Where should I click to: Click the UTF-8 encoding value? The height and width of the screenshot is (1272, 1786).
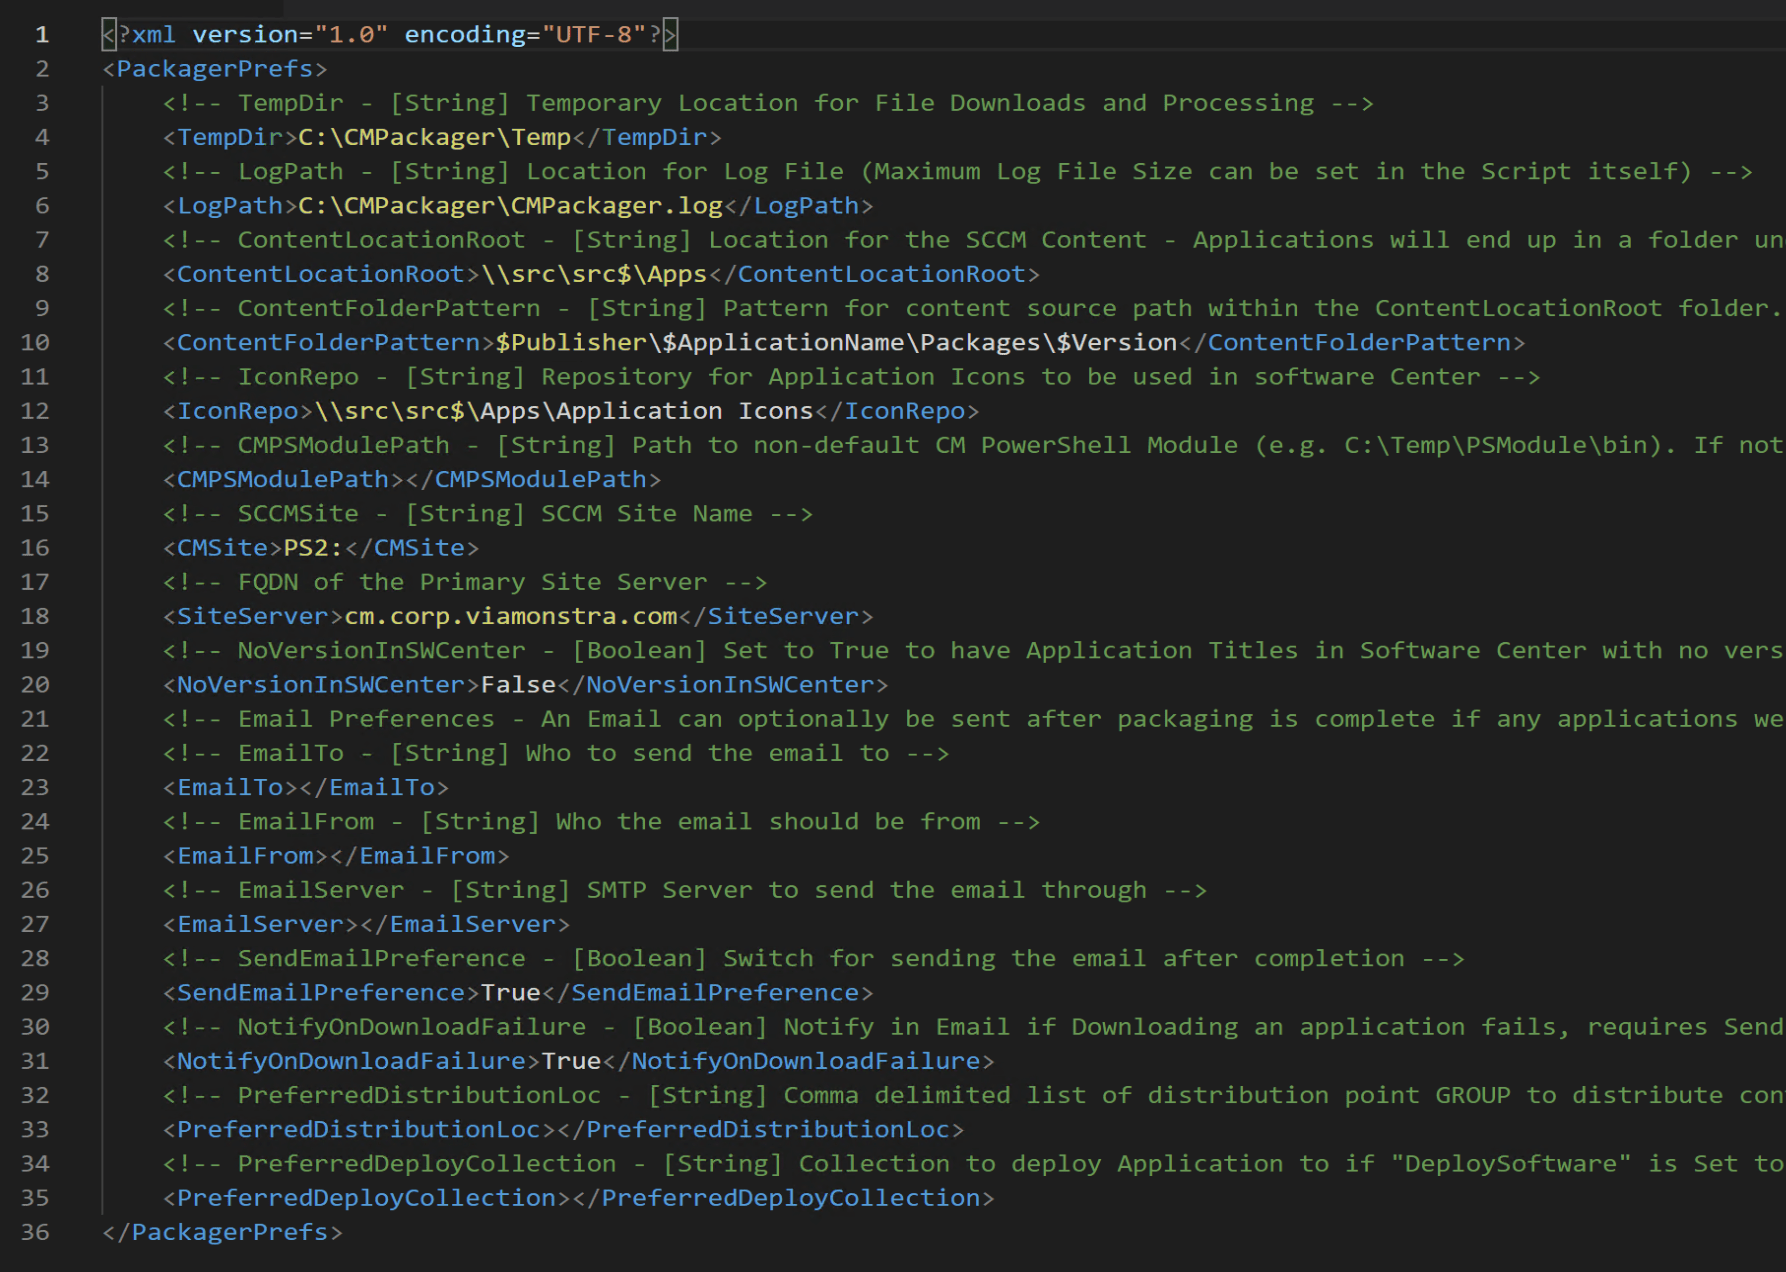tap(594, 35)
